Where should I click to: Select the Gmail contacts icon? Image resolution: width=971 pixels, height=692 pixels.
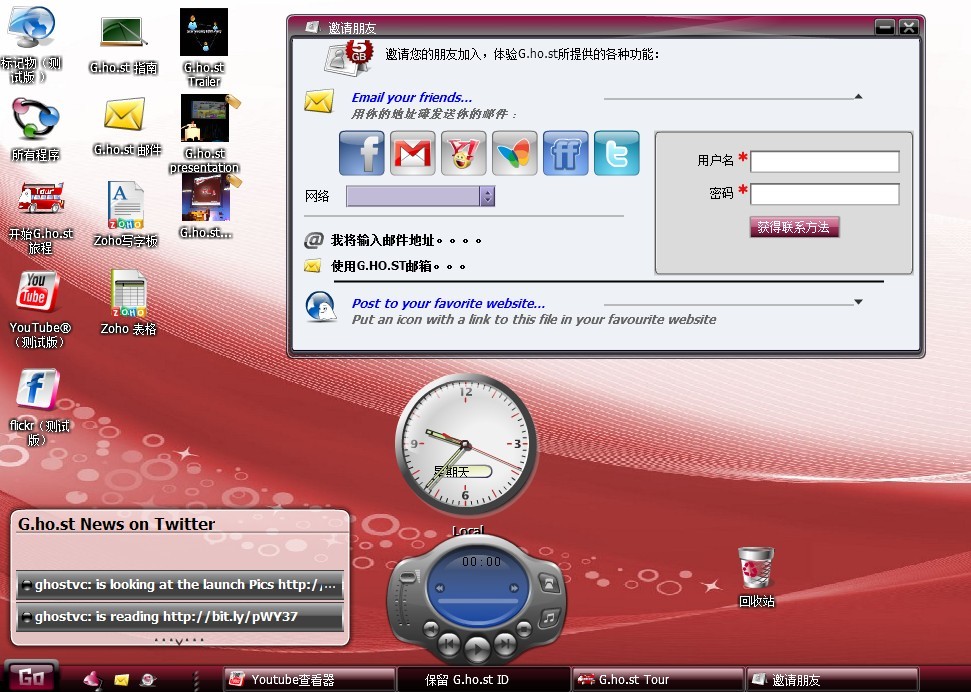pyautogui.click(x=412, y=153)
